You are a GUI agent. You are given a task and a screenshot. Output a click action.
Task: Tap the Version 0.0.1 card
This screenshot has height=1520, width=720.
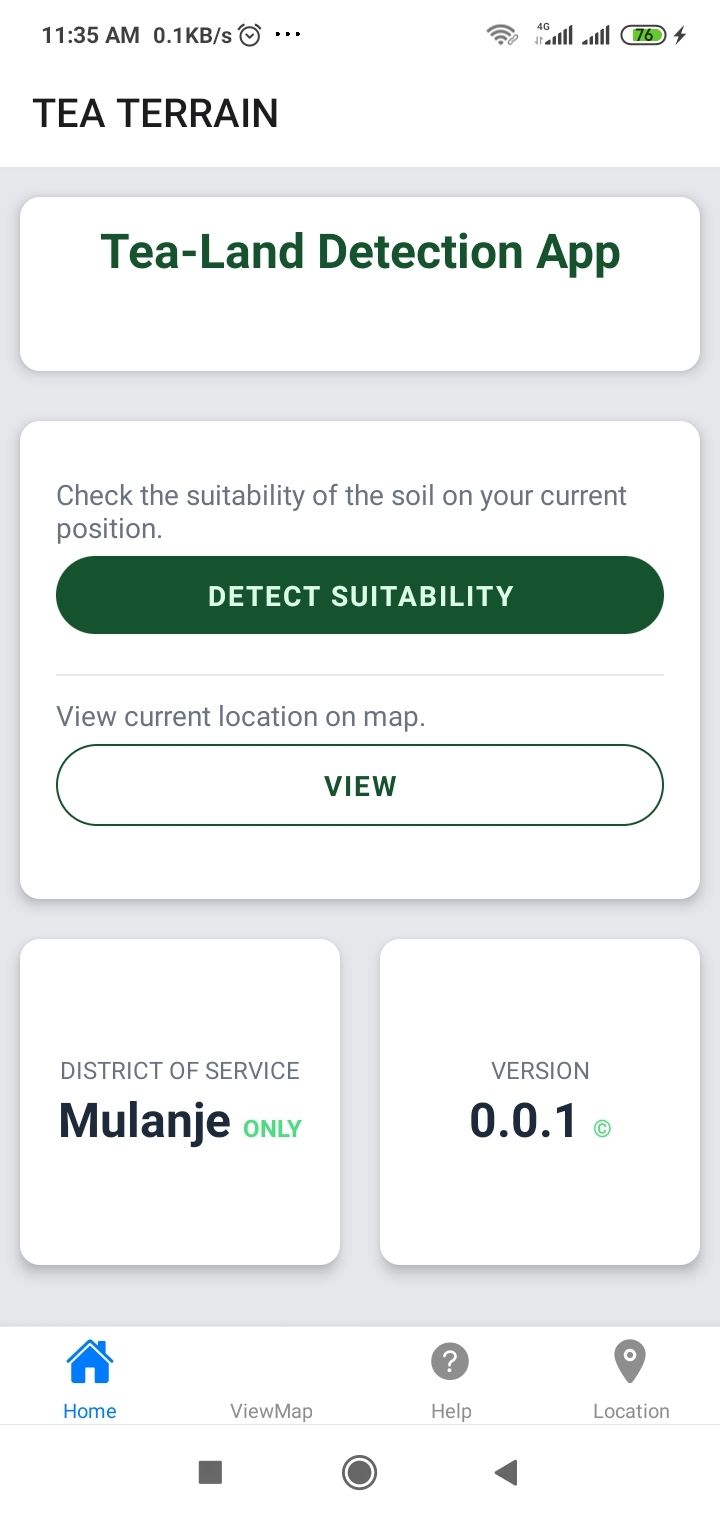(540, 1102)
